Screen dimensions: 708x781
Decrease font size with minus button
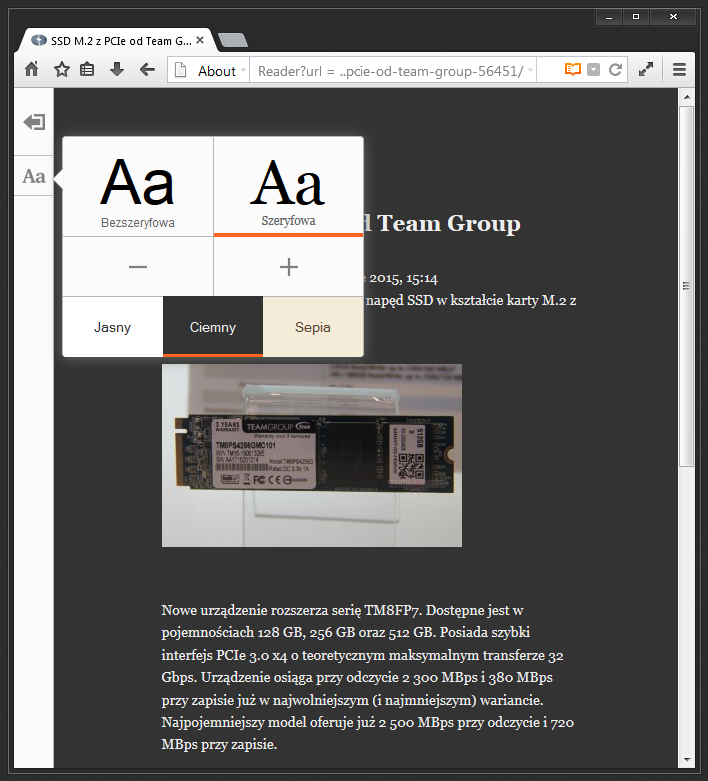coord(138,267)
